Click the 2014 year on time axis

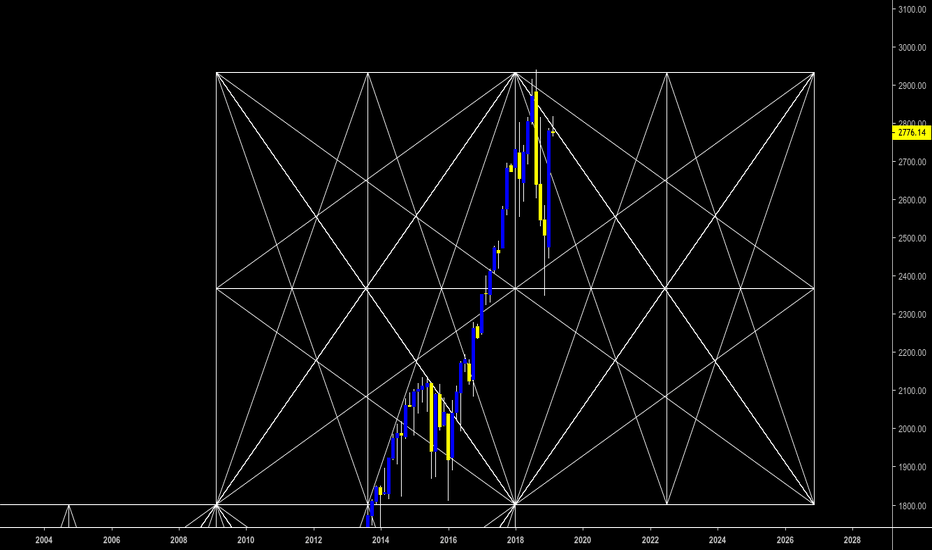(x=380, y=540)
